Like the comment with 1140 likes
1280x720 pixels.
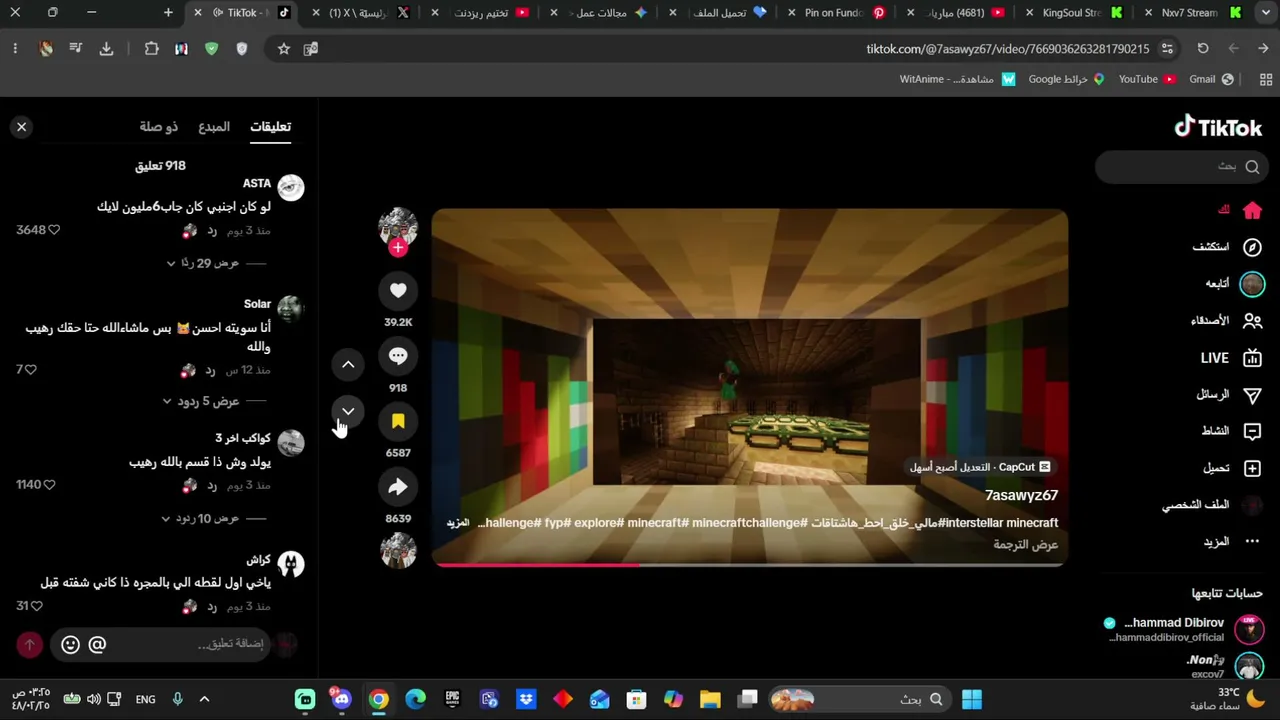click(49, 485)
